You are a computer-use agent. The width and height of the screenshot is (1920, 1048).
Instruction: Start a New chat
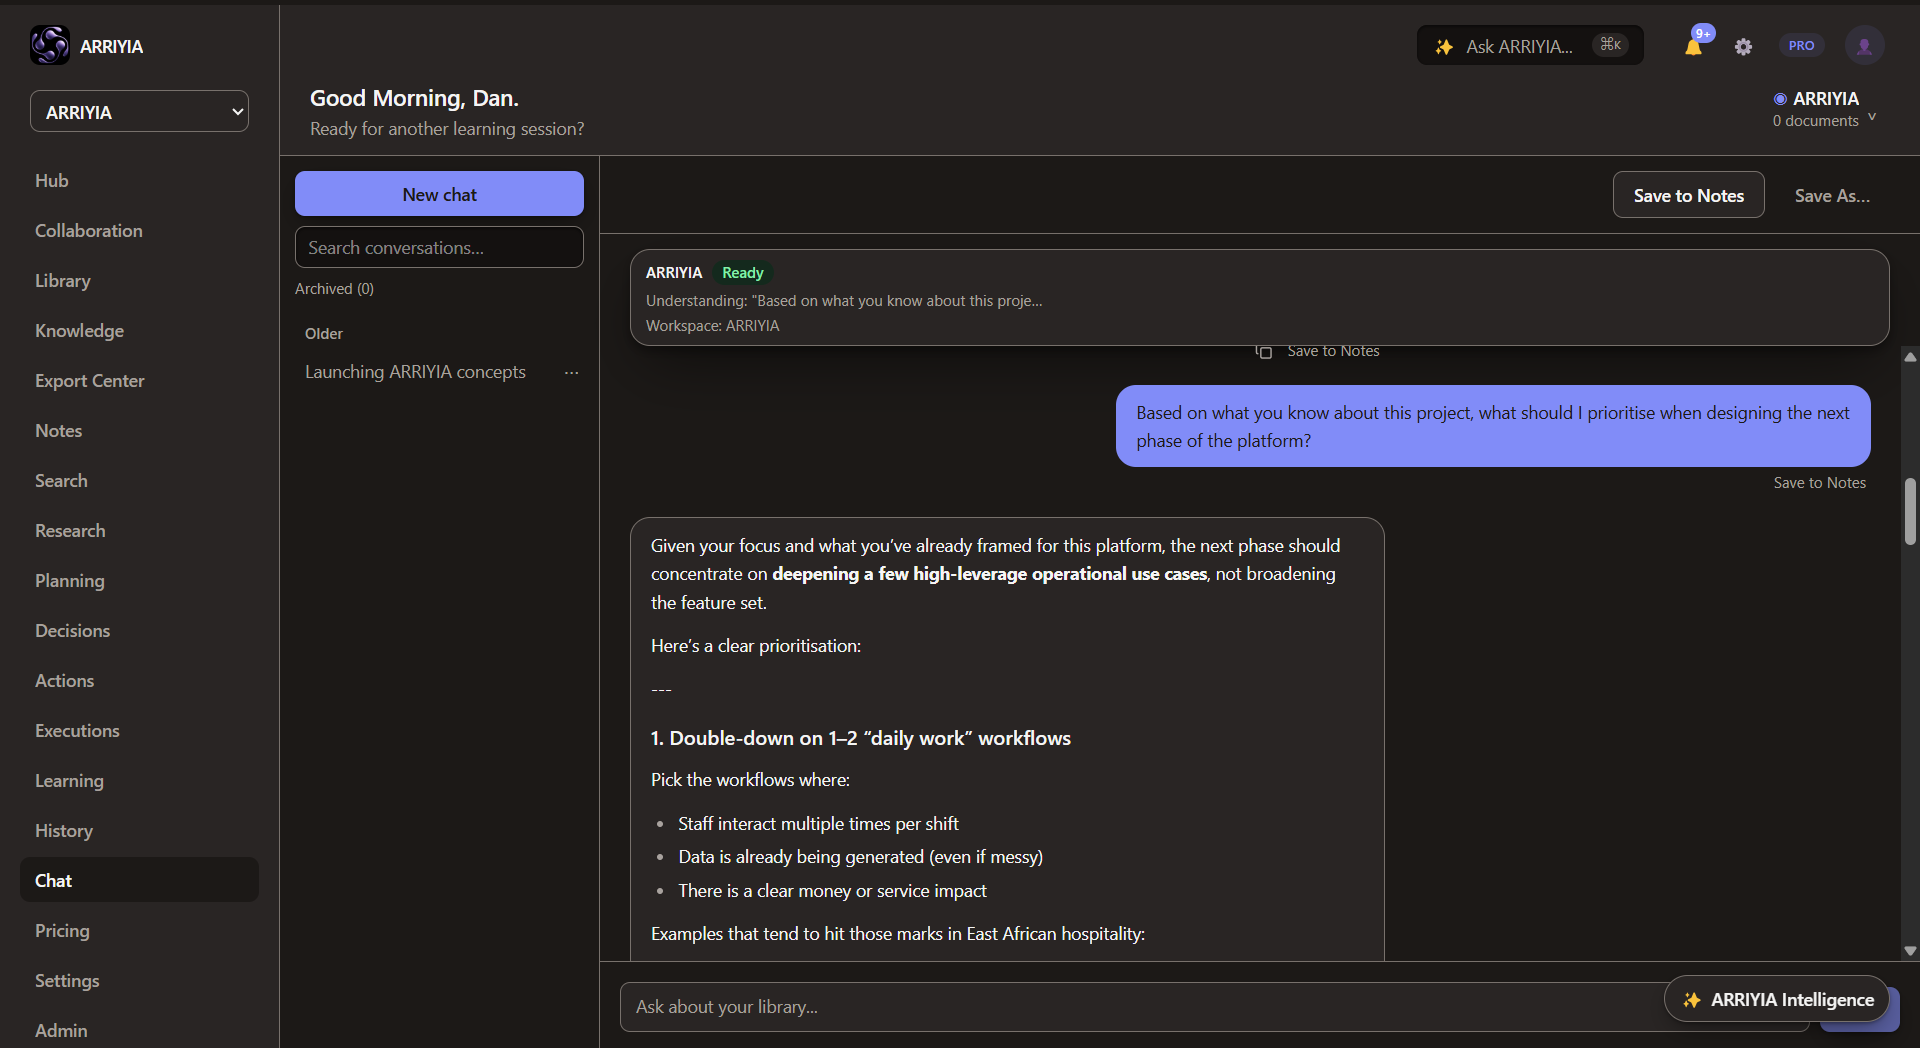coord(439,194)
